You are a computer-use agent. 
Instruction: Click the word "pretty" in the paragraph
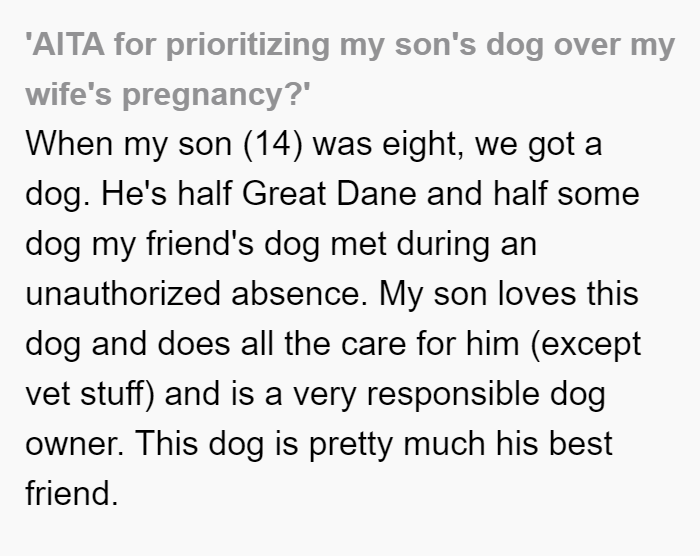[350, 445]
